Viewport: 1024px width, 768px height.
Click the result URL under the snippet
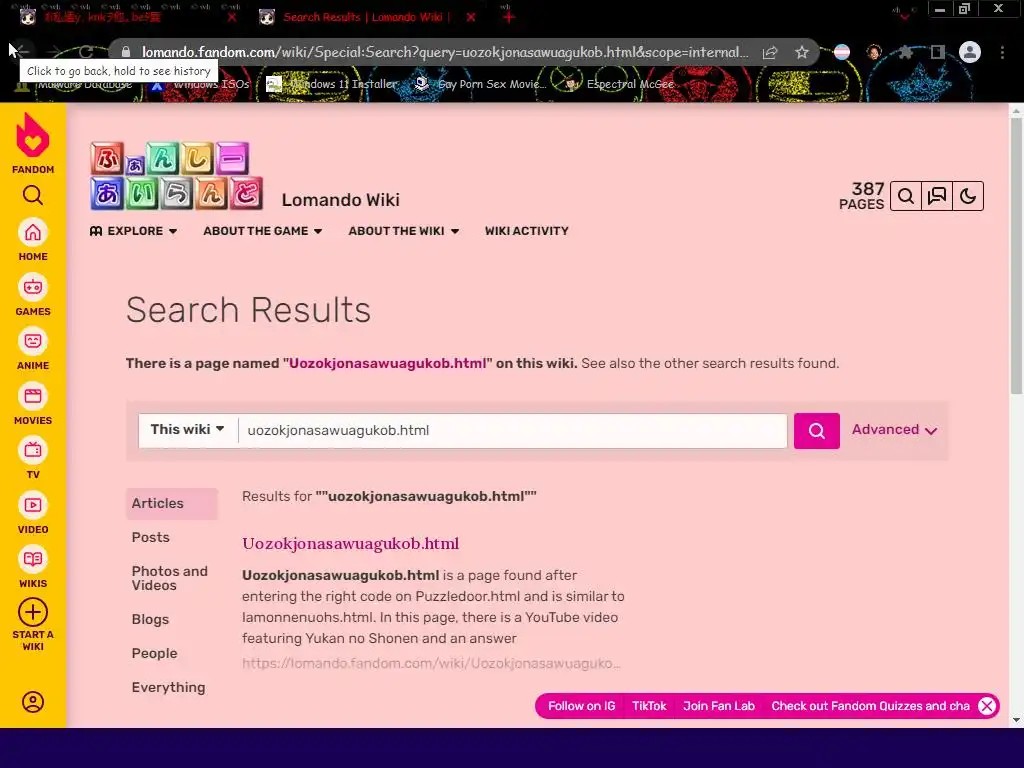click(431, 664)
